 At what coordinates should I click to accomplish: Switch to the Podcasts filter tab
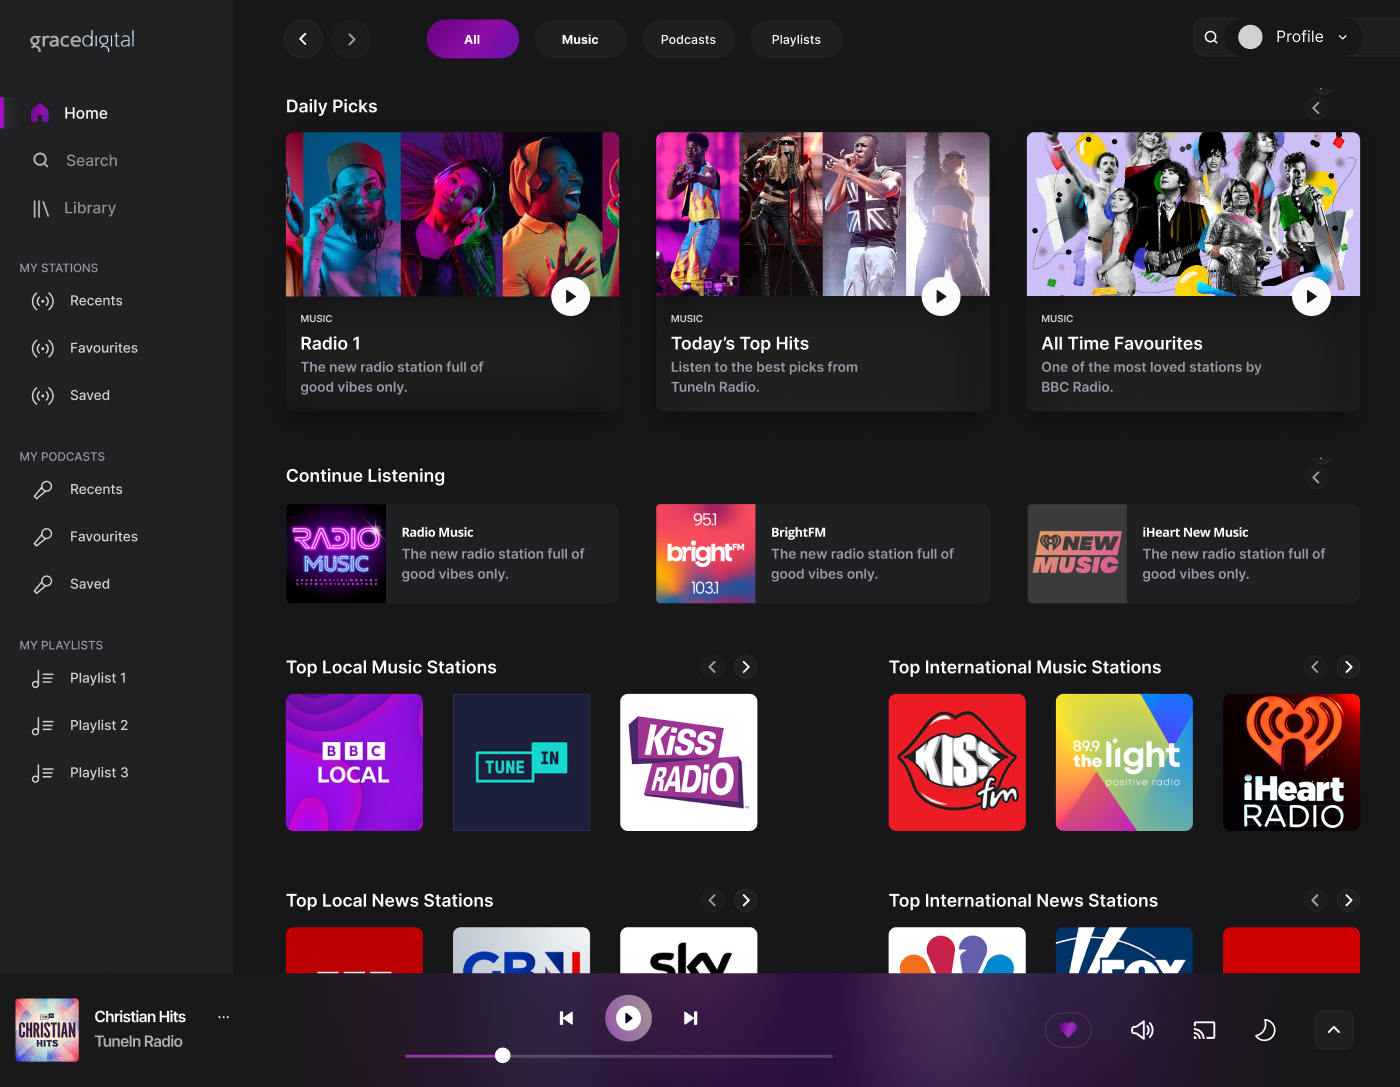pyautogui.click(x=688, y=39)
